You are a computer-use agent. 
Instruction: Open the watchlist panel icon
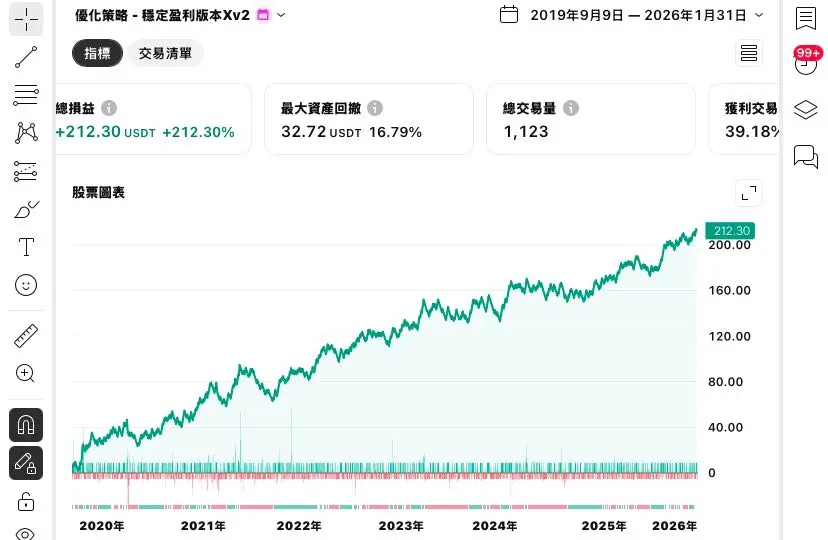(x=806, y=18)
